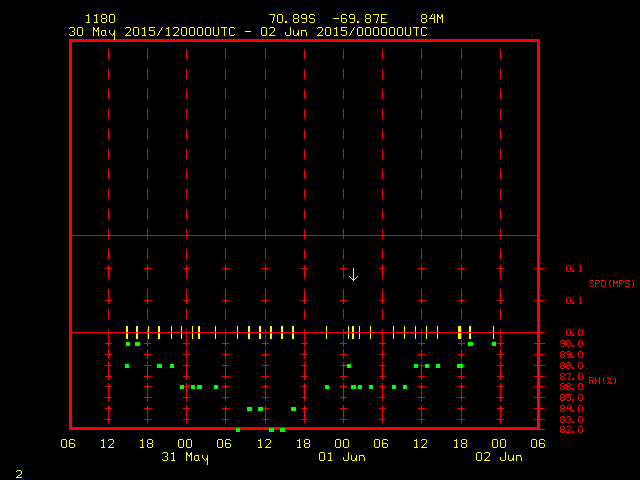Click the 31 May date label
Screen dimensions: 640x480
[x=185, y=457]
